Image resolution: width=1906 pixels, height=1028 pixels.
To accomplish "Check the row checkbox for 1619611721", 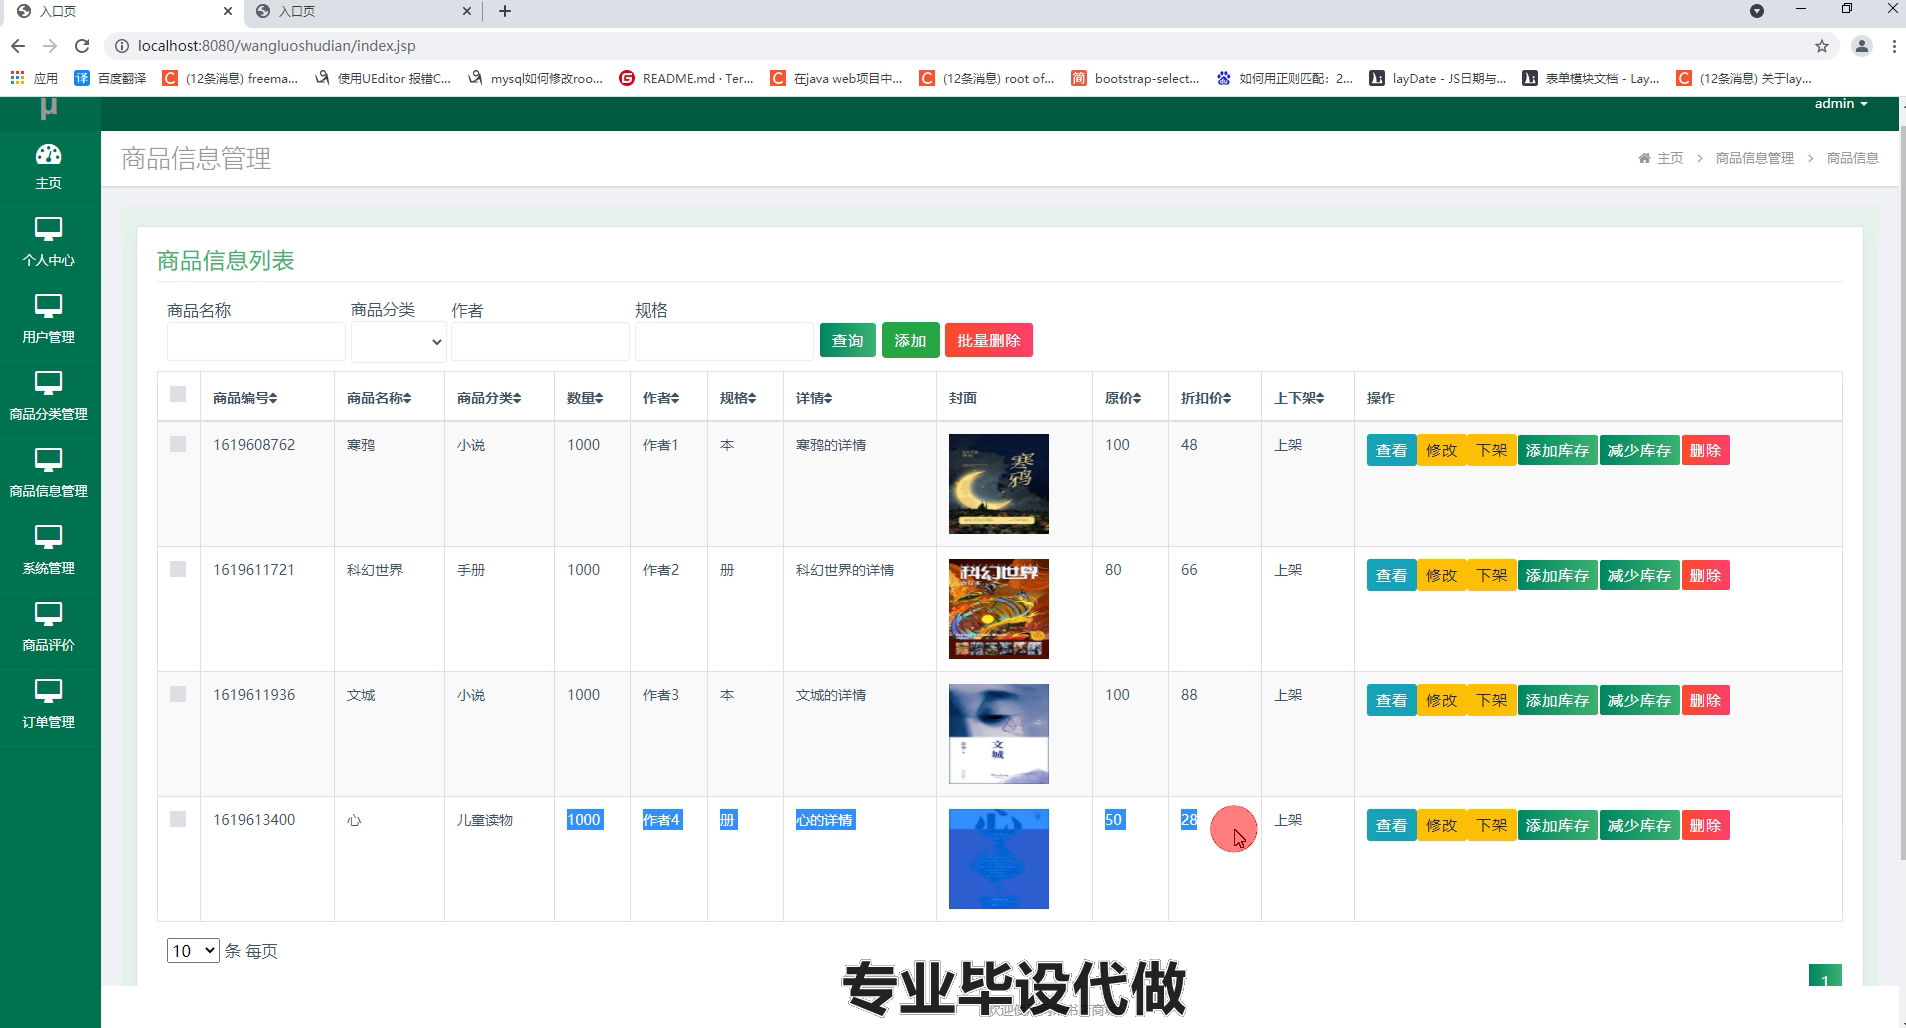I will tap(178, 569).
